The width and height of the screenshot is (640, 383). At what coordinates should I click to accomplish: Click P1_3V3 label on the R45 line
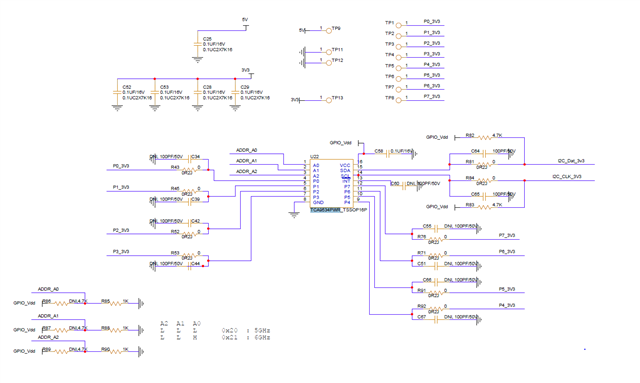[x=121, y=187]
